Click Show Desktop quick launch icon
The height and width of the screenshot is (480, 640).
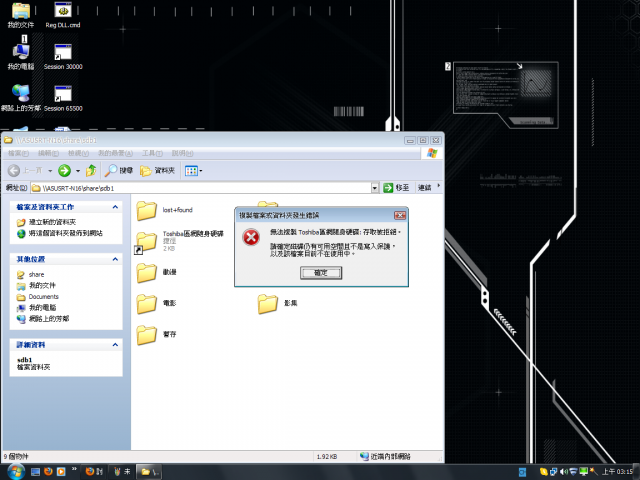click(36, 472)
